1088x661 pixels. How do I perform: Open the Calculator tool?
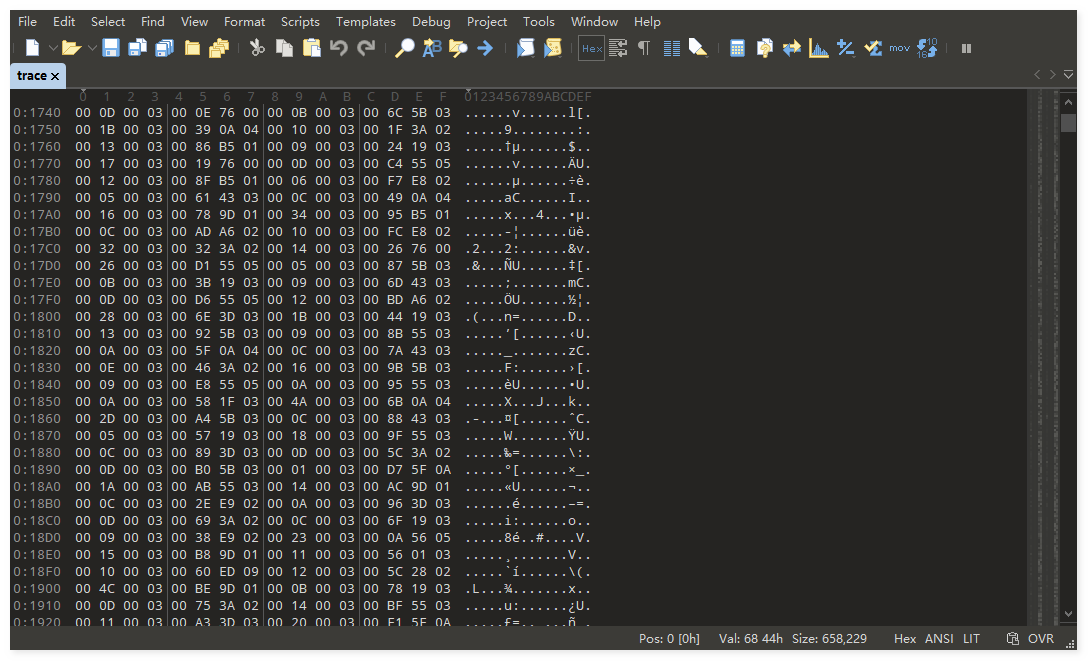pos(737,48)
